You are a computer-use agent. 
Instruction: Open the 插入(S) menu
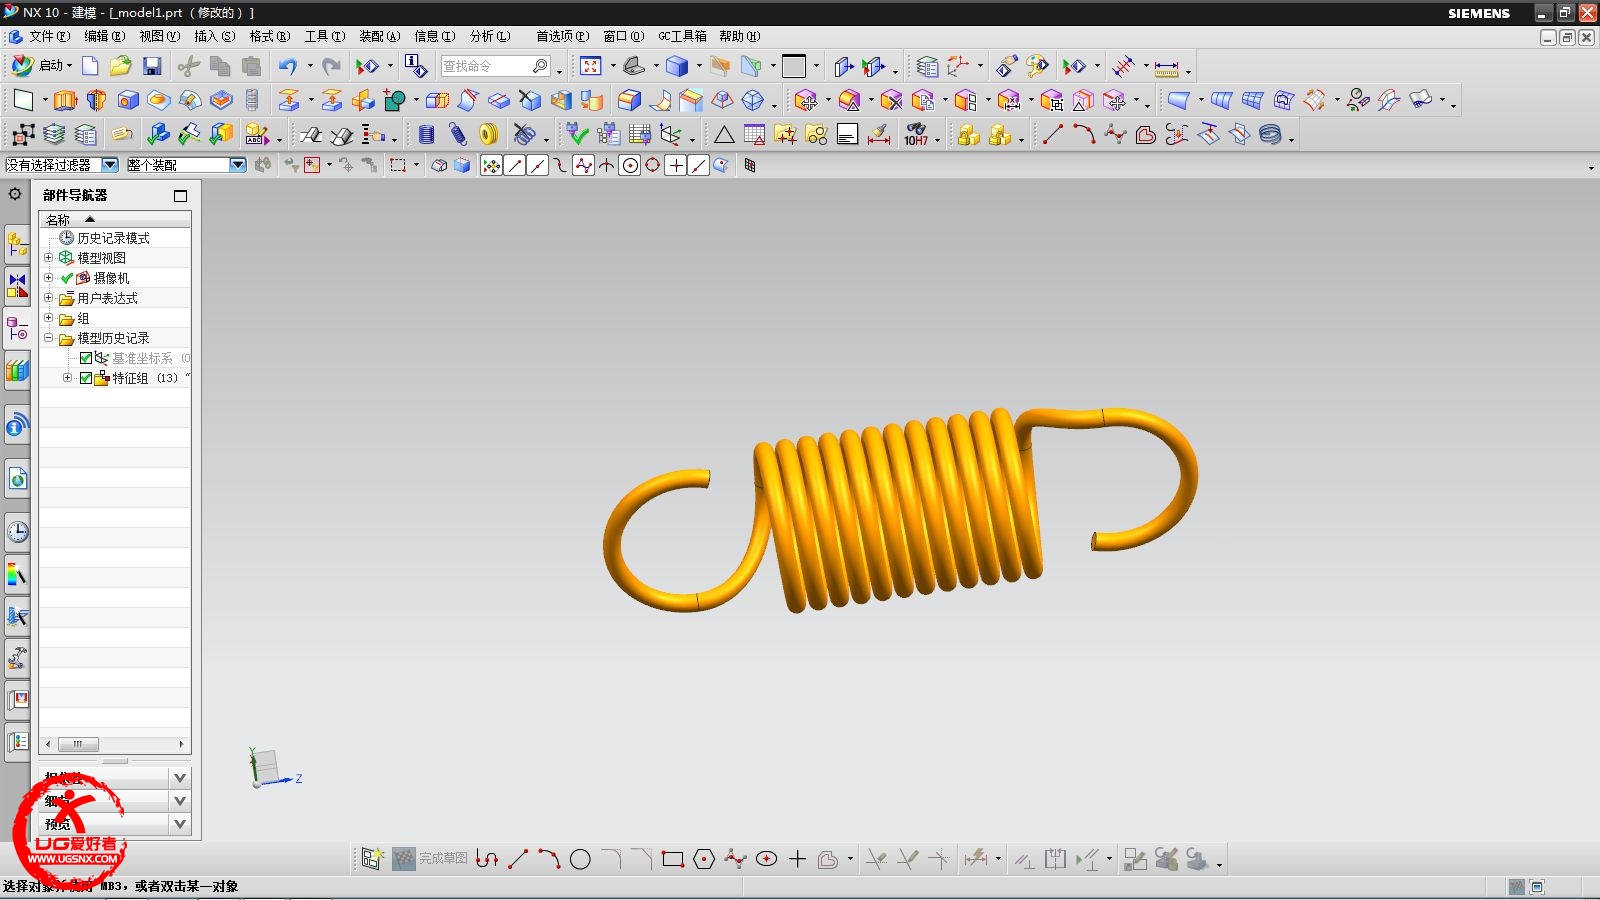(214, 36)
